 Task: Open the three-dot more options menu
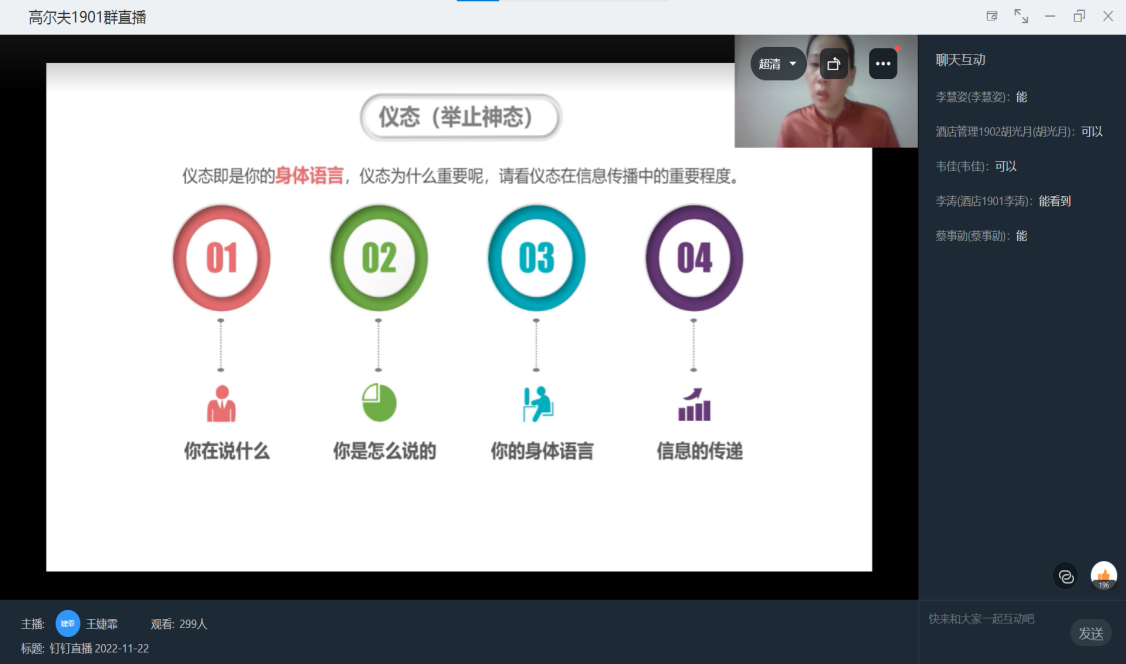883,64
